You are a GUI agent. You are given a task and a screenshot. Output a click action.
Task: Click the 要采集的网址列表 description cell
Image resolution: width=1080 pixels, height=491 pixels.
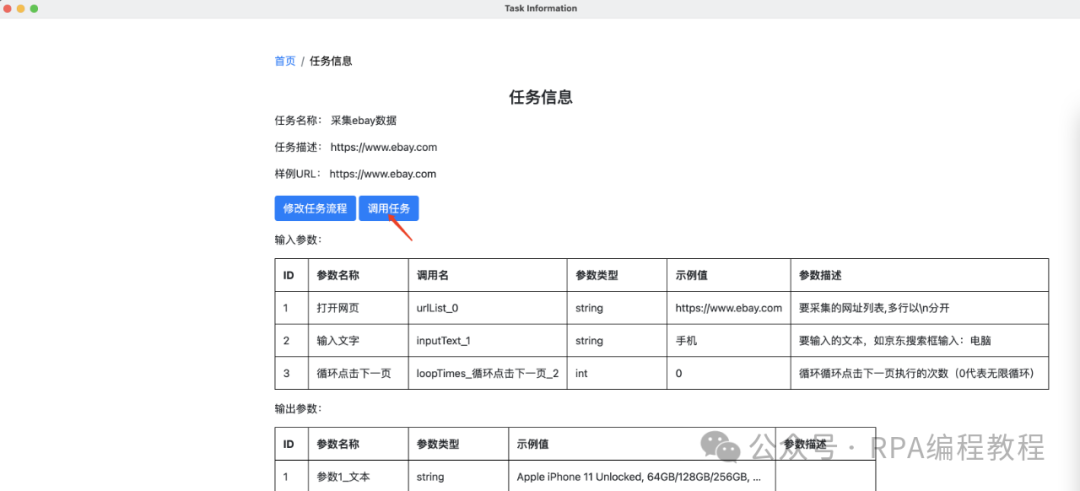920,308
